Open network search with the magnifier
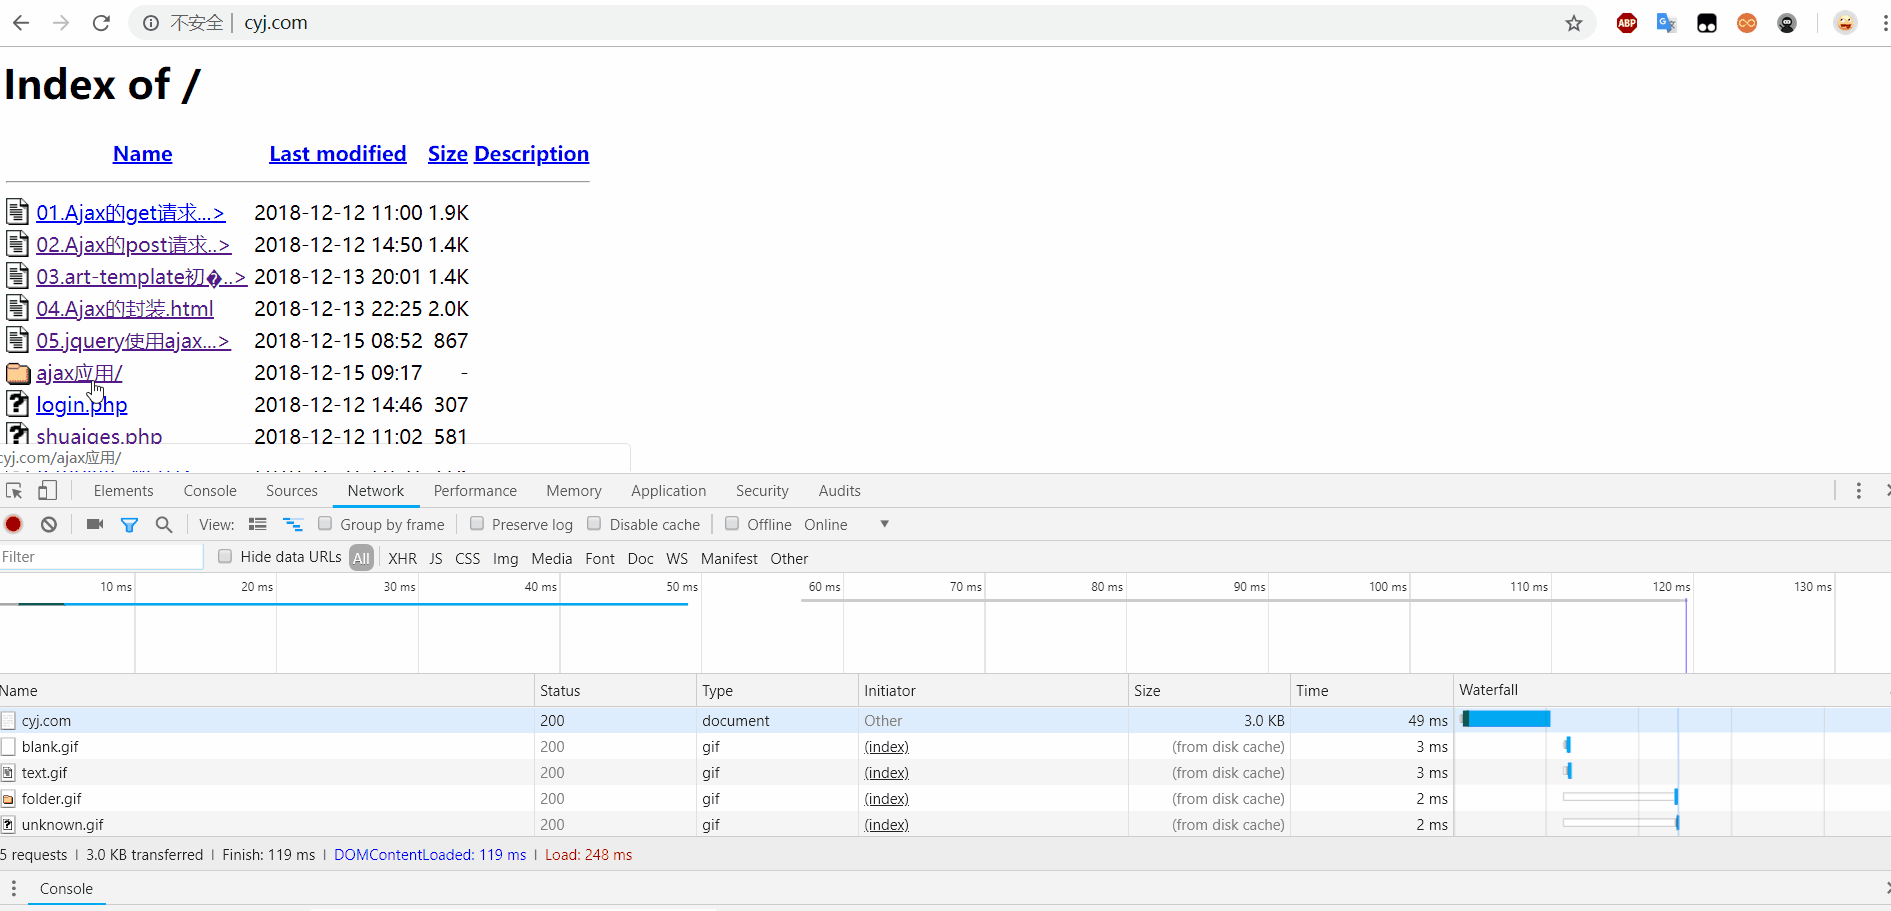Screen dimensions: 1891x911 tap(164, 524)
